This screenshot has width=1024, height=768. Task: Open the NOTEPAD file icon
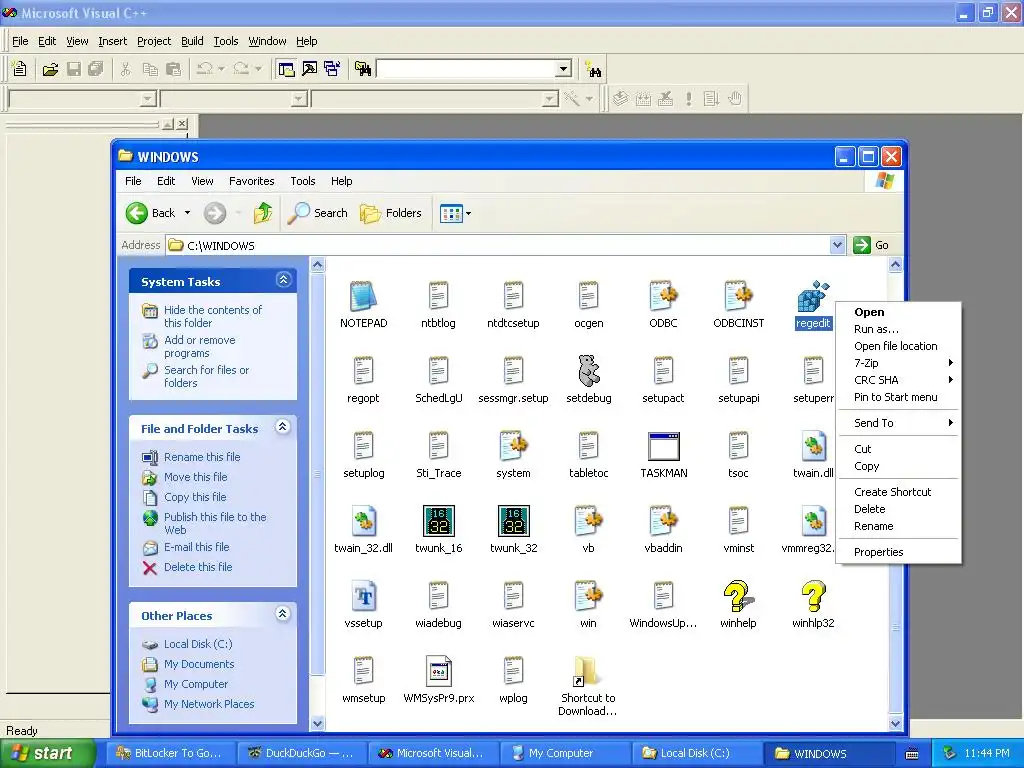click(x=363, y=296)
